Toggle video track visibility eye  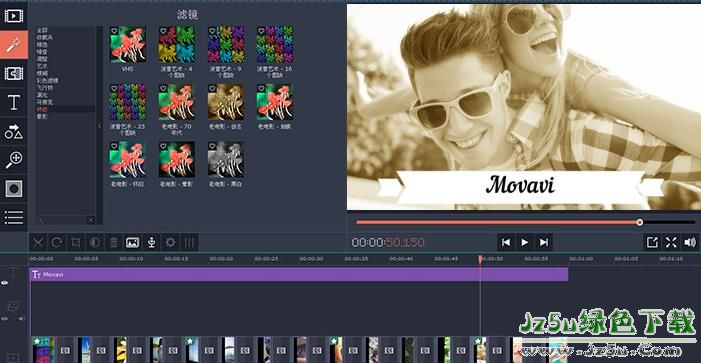[4, 319]
